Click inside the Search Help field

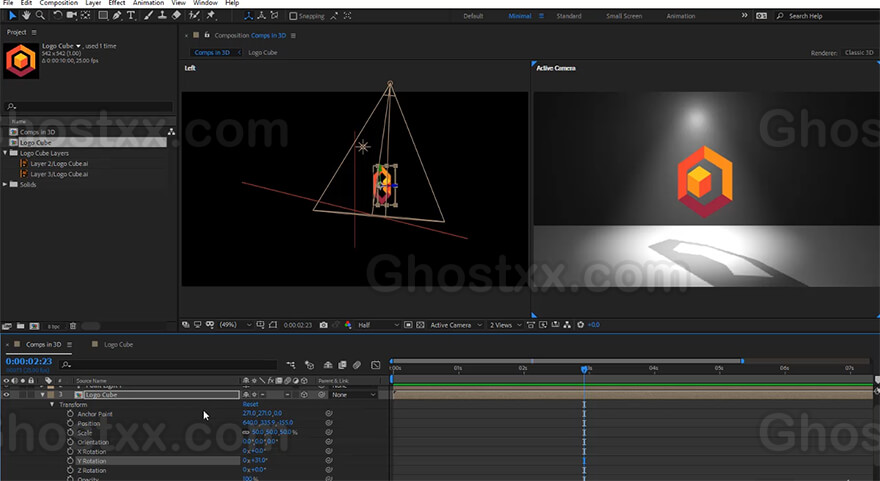828,16
